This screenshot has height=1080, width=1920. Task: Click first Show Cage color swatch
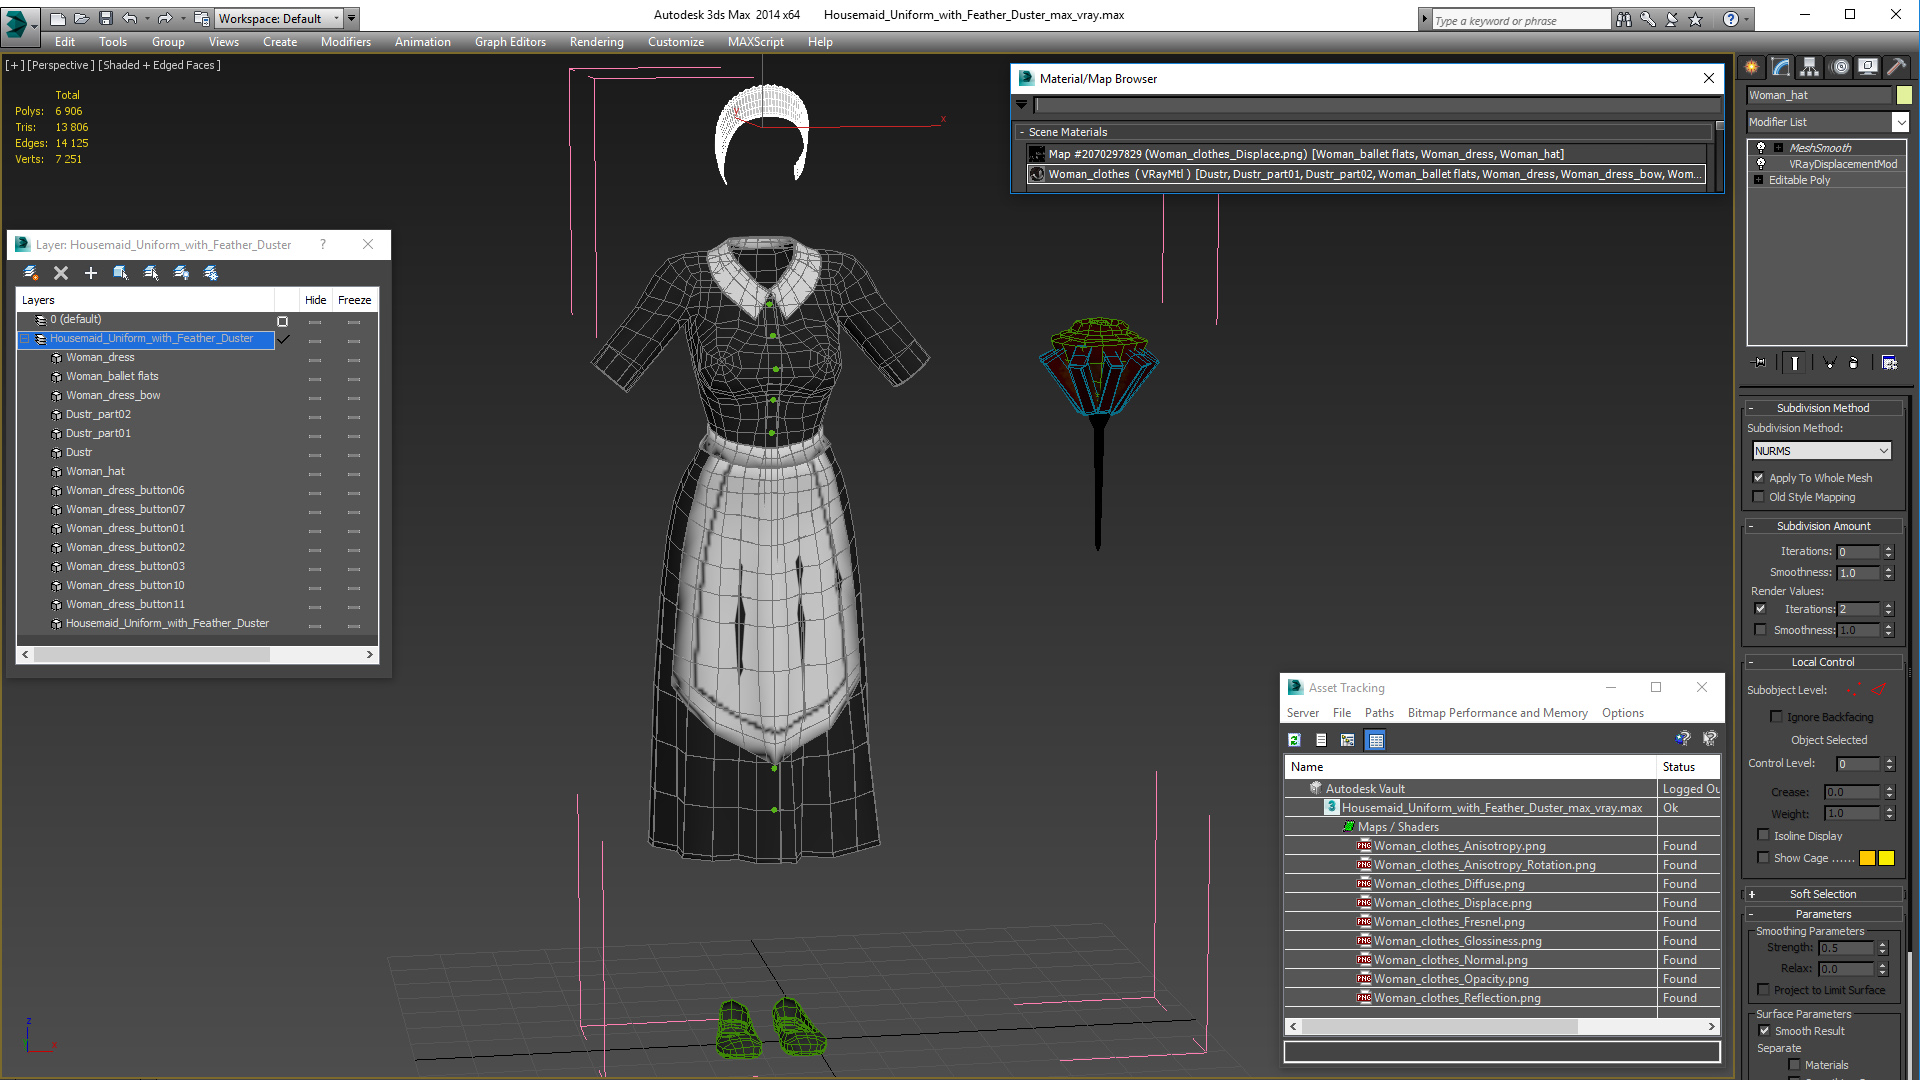(1867, 858)
